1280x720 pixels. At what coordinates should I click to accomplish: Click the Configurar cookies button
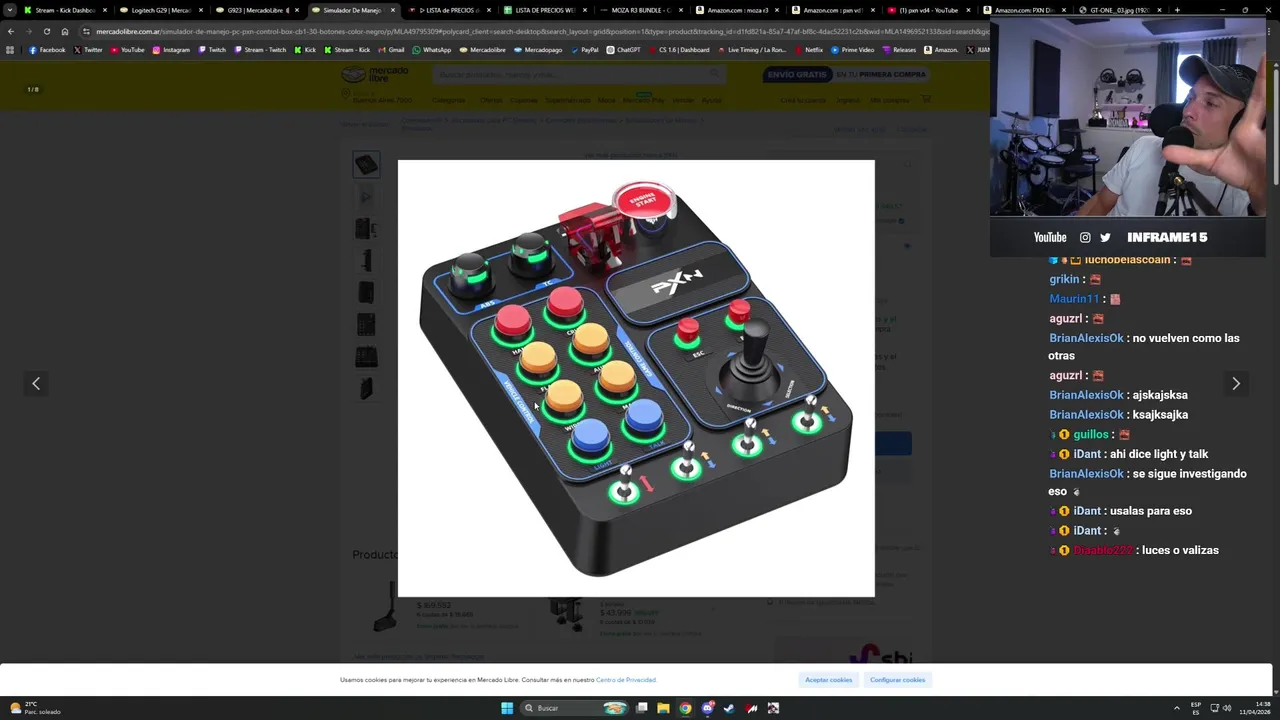click(x=897, y=680)
